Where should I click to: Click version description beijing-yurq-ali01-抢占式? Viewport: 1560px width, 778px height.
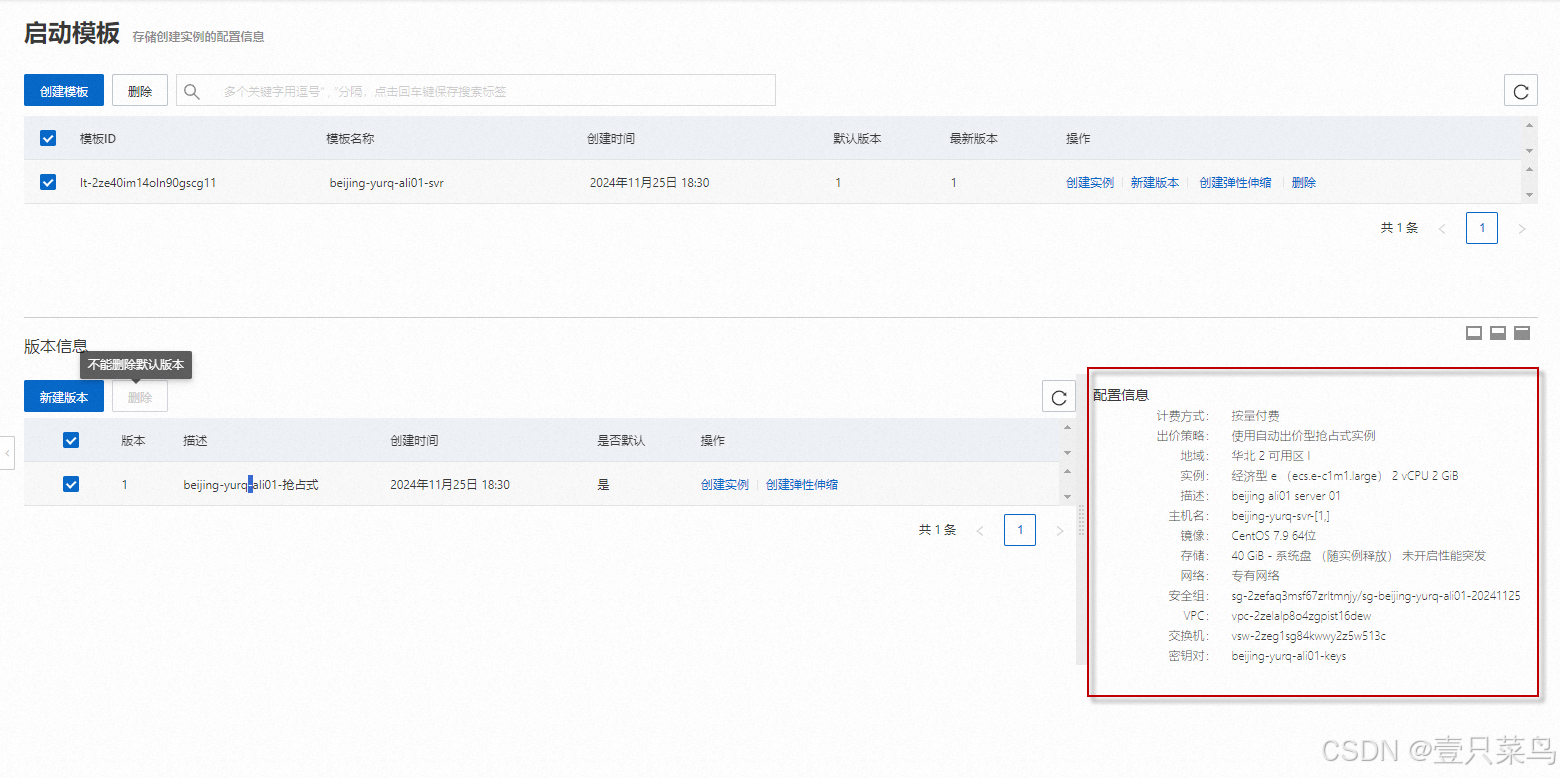pyautogui.click(x=251, y=485)
